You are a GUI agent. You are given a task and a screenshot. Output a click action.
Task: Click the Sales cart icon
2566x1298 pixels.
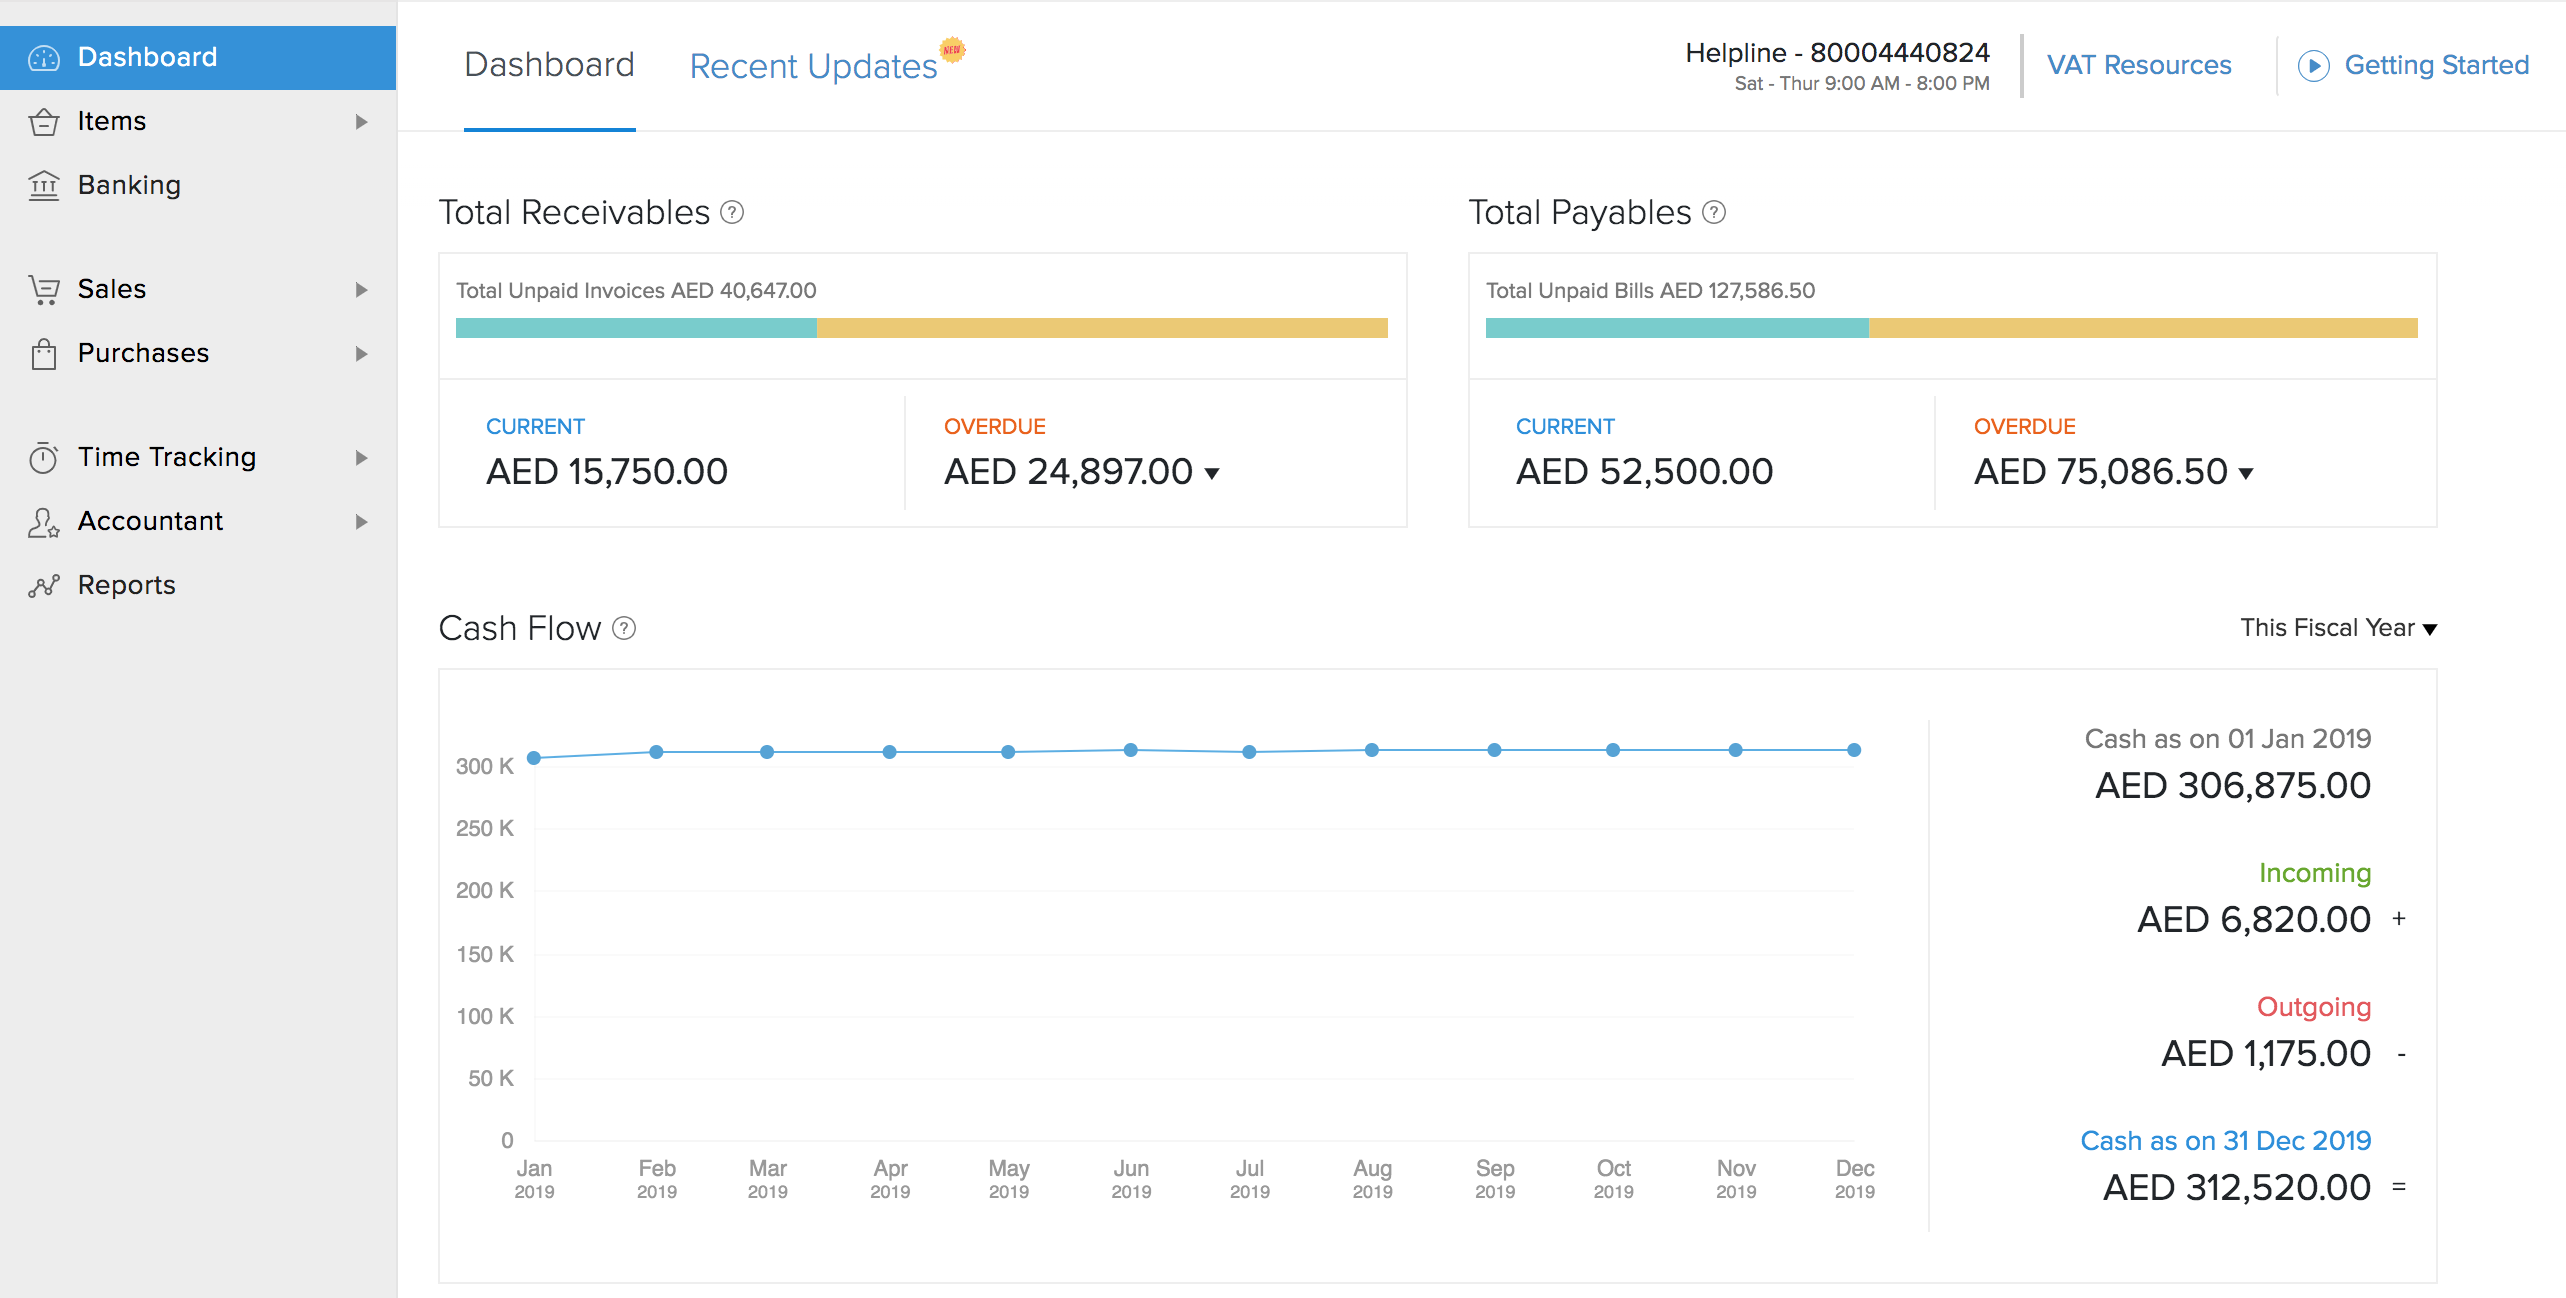click(44, 290)
